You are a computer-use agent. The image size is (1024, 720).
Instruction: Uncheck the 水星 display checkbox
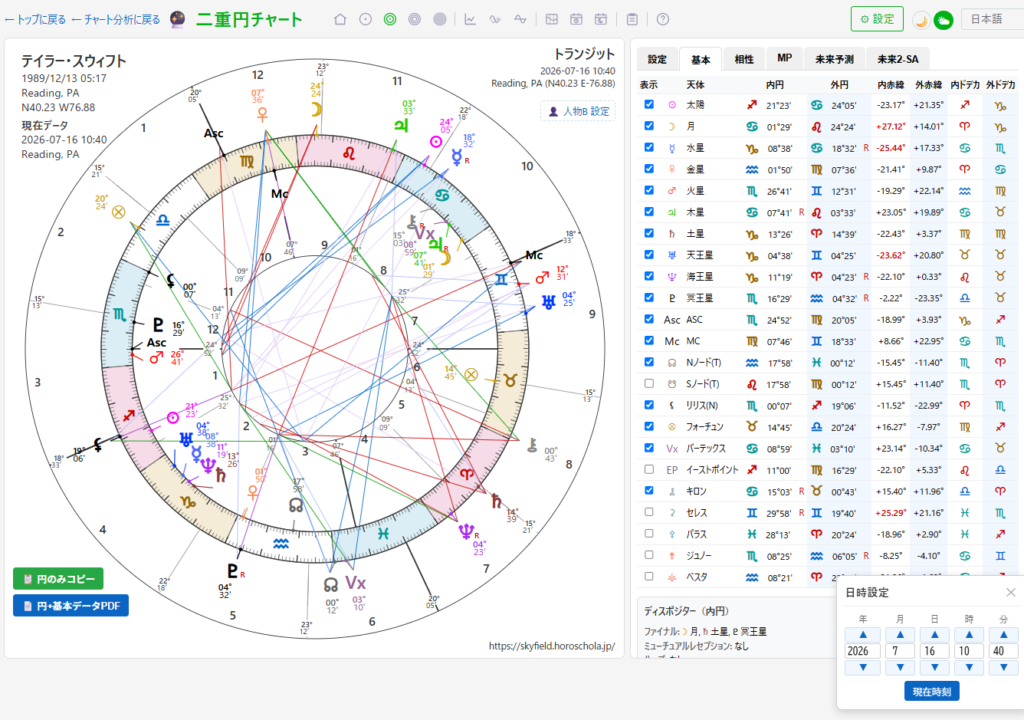(x=648, y=147)
